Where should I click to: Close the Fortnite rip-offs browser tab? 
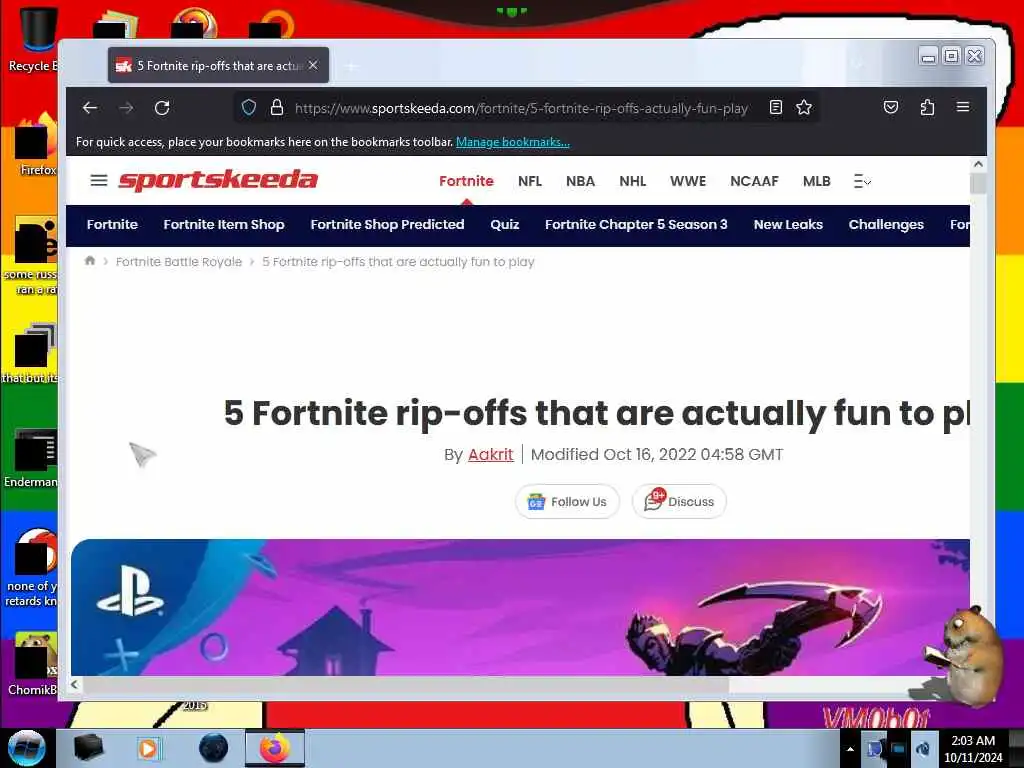pos(313,65)
